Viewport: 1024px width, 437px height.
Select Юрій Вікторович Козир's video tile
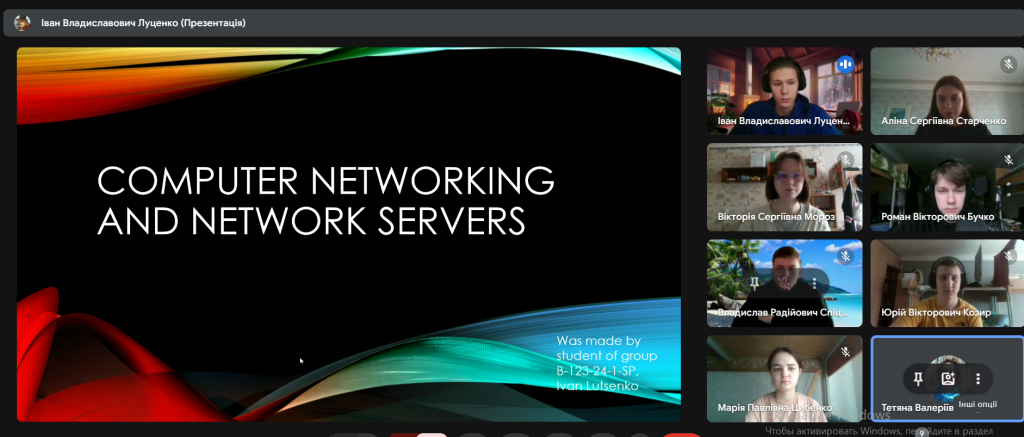tap(946, 282)
